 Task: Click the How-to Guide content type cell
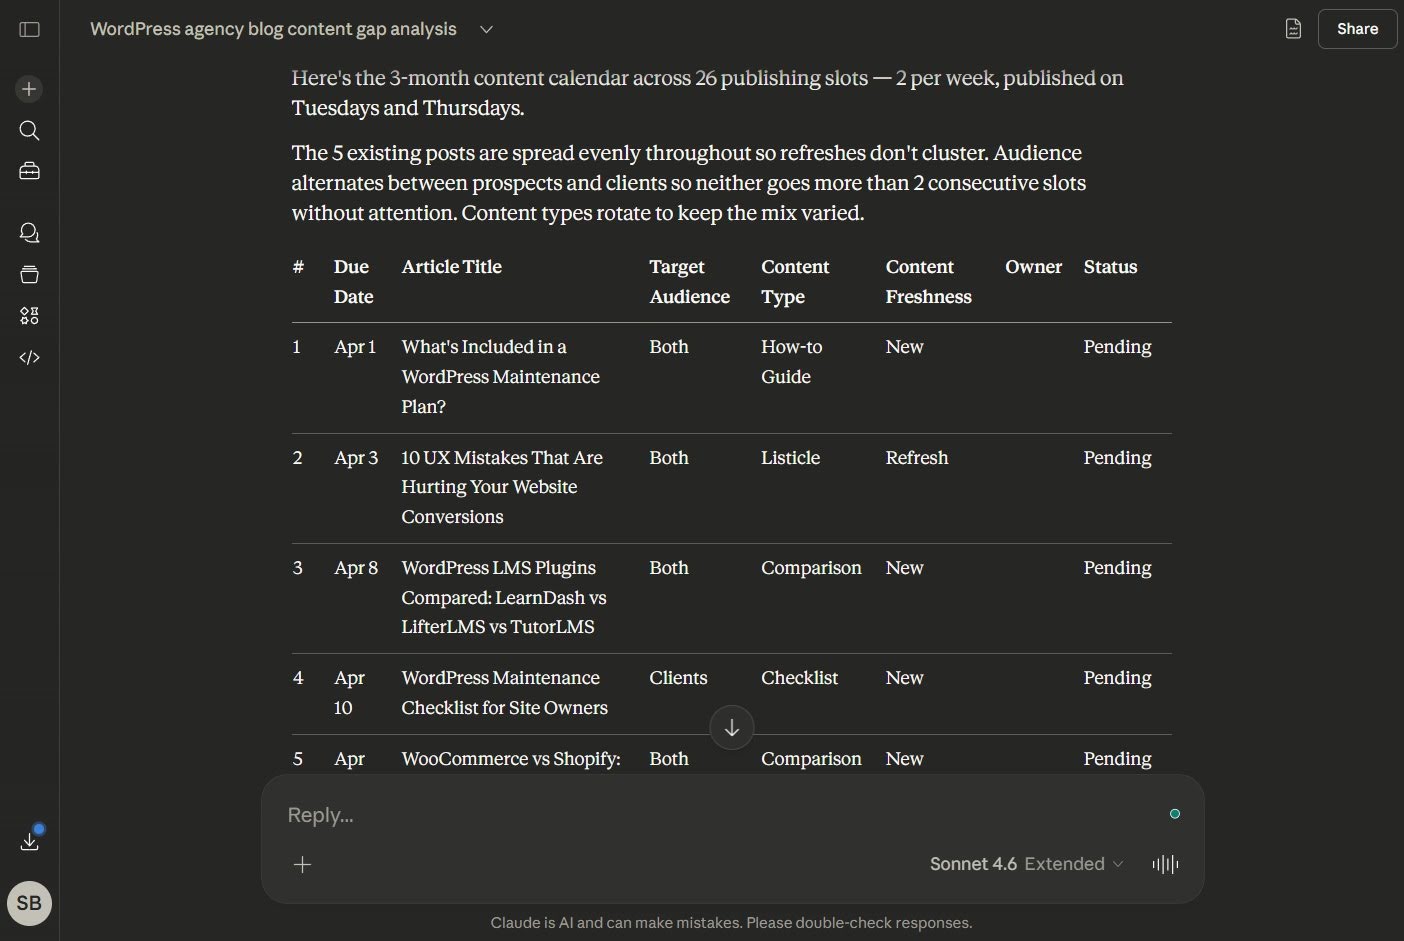tap(791, 362)
